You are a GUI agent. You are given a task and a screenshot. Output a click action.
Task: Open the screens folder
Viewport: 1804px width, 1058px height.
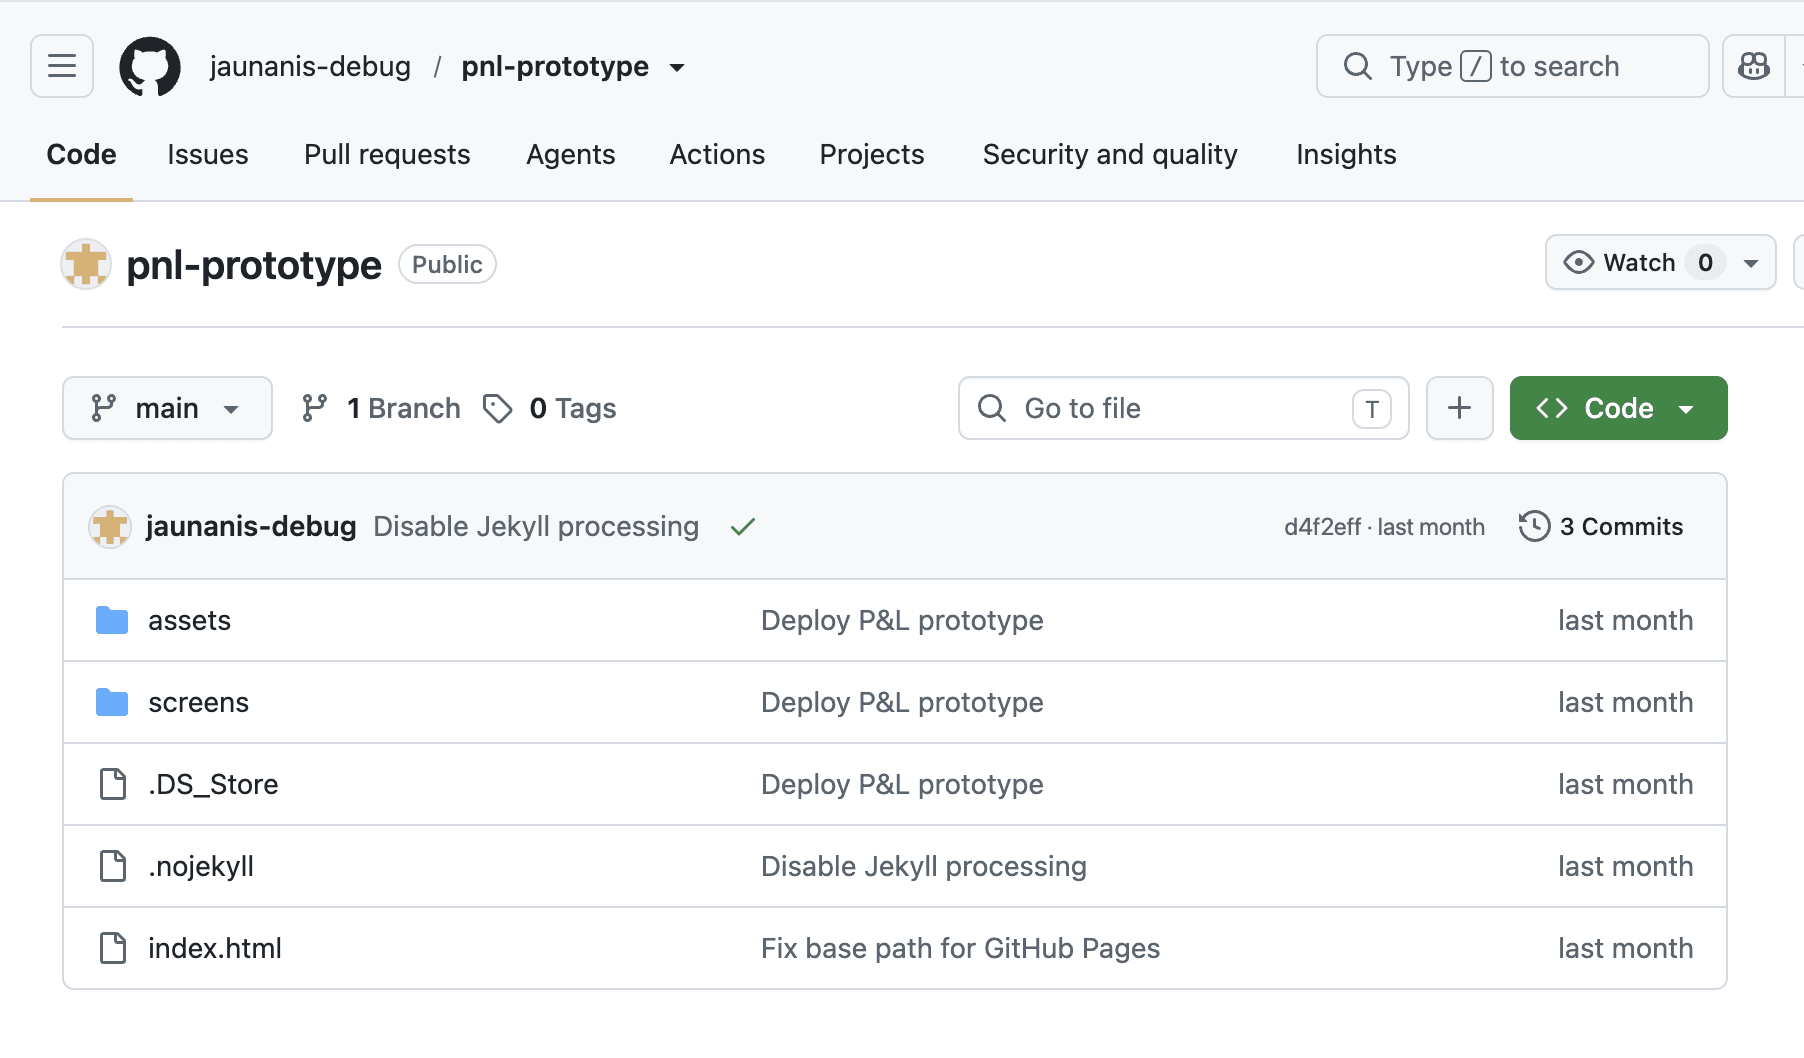point(199,702)
